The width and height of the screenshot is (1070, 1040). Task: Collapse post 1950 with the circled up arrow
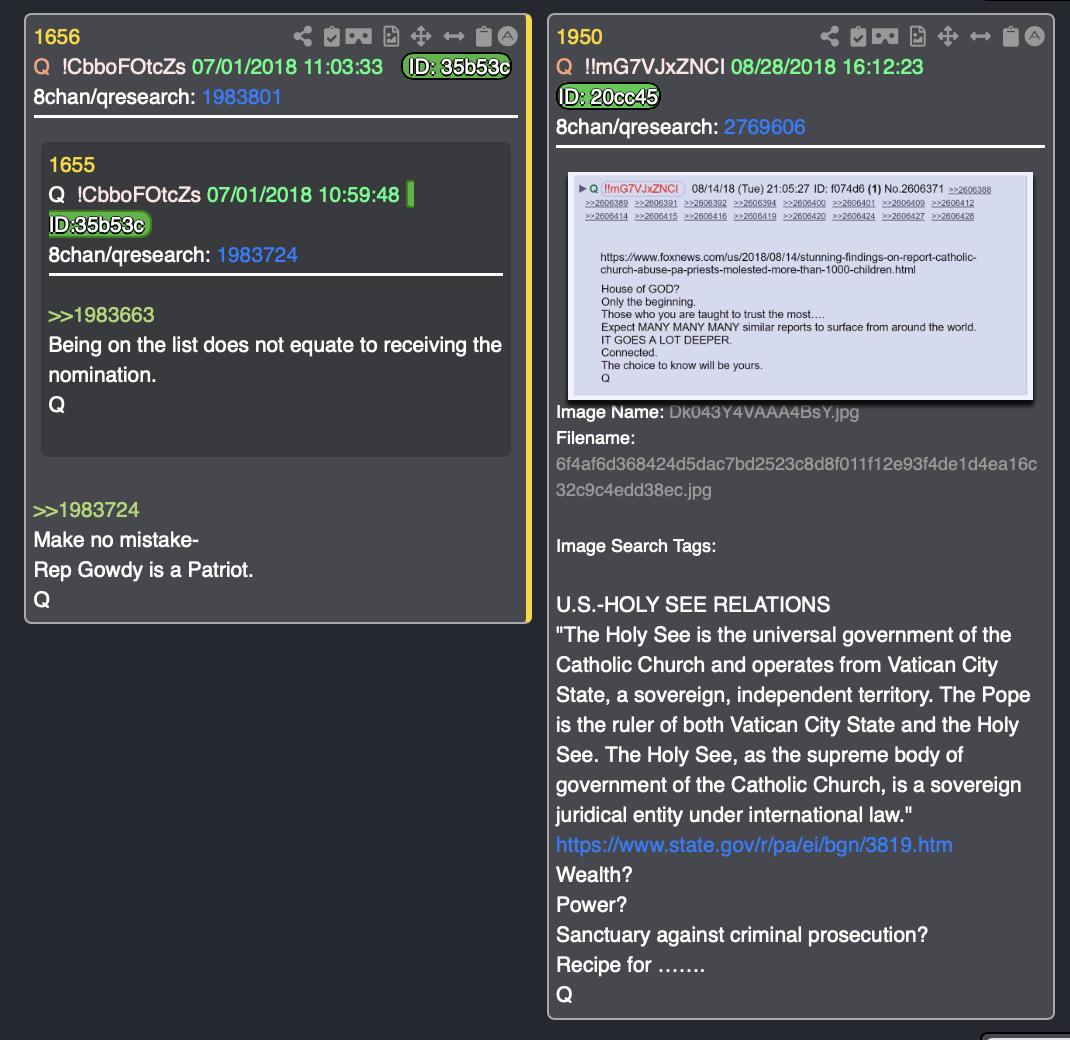1035,36
